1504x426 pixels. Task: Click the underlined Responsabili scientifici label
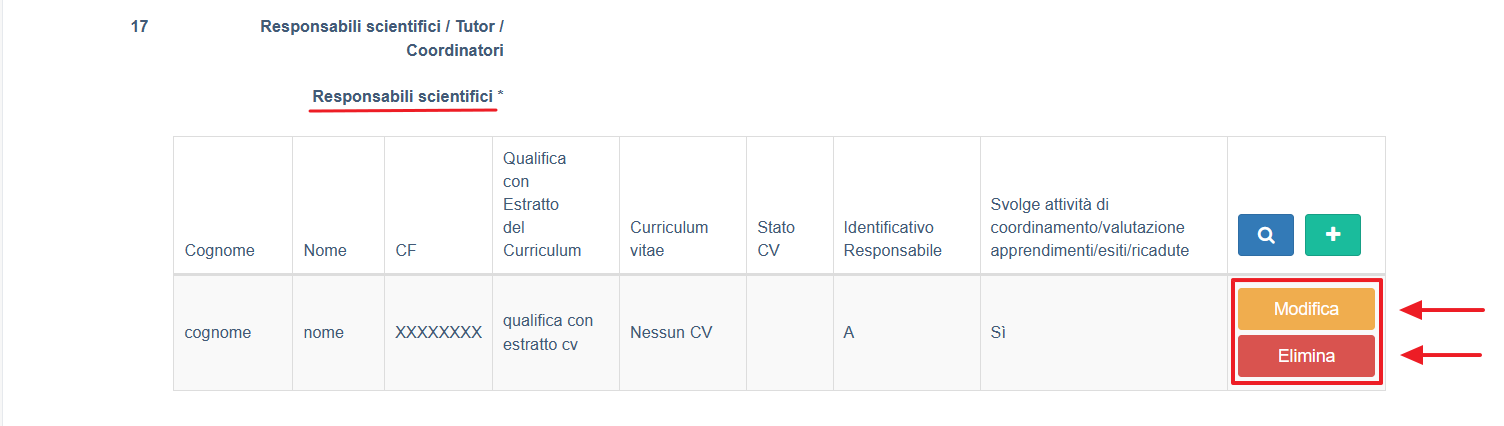tap(403, 97)
